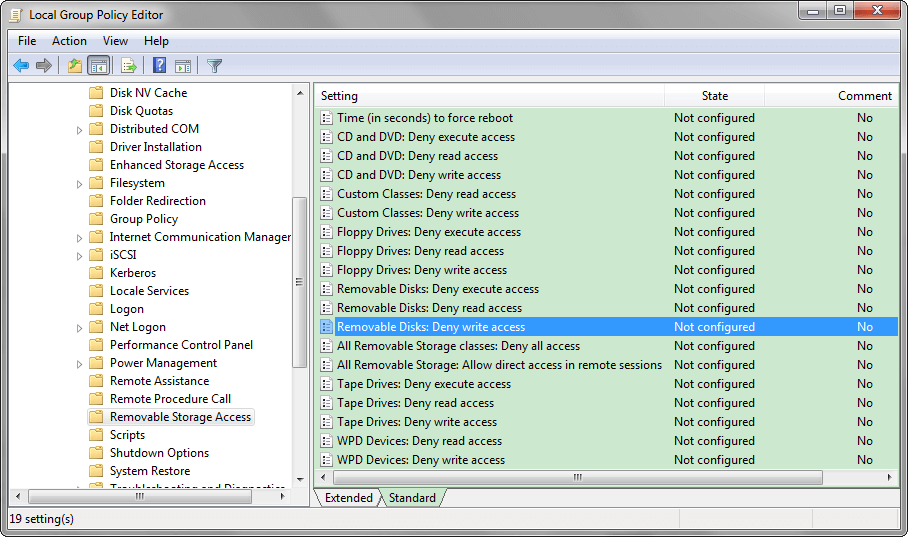Select the Driver Installation tree item
The image size is (908, 537).
(x=156, y=147)
